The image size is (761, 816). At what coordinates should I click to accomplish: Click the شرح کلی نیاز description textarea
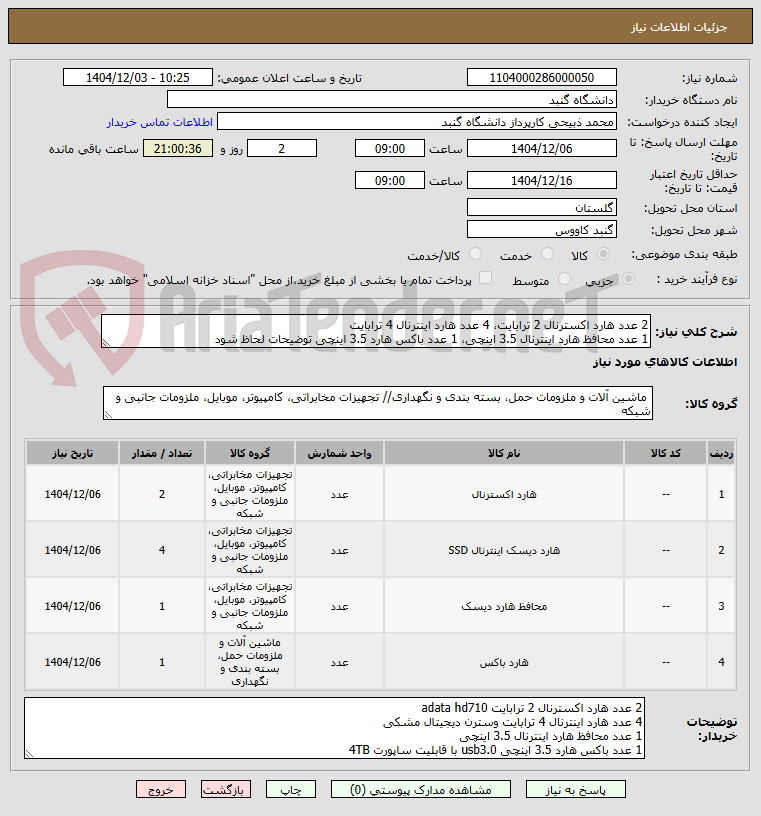[376, 332]
